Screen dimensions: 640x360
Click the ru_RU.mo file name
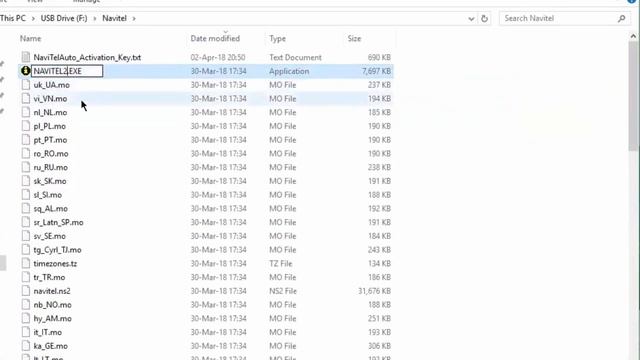(x=51, y=167)
